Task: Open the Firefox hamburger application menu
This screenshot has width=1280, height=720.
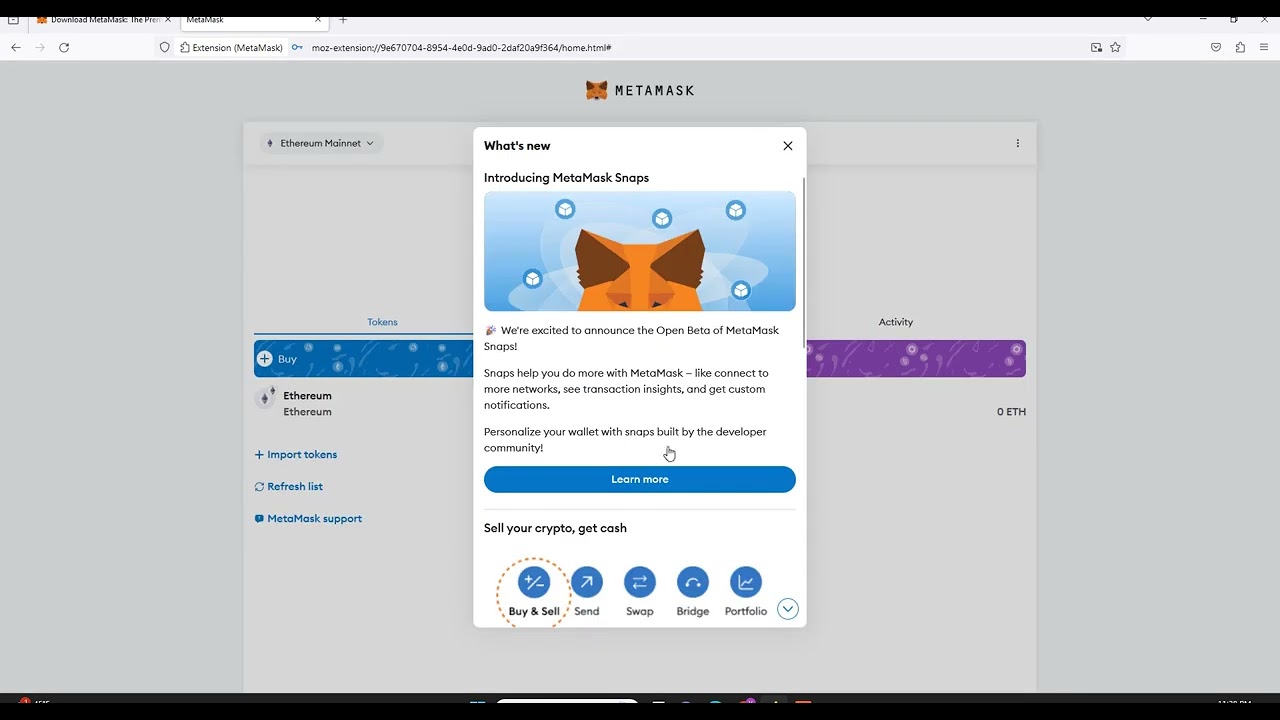Action: (1264, 47)
